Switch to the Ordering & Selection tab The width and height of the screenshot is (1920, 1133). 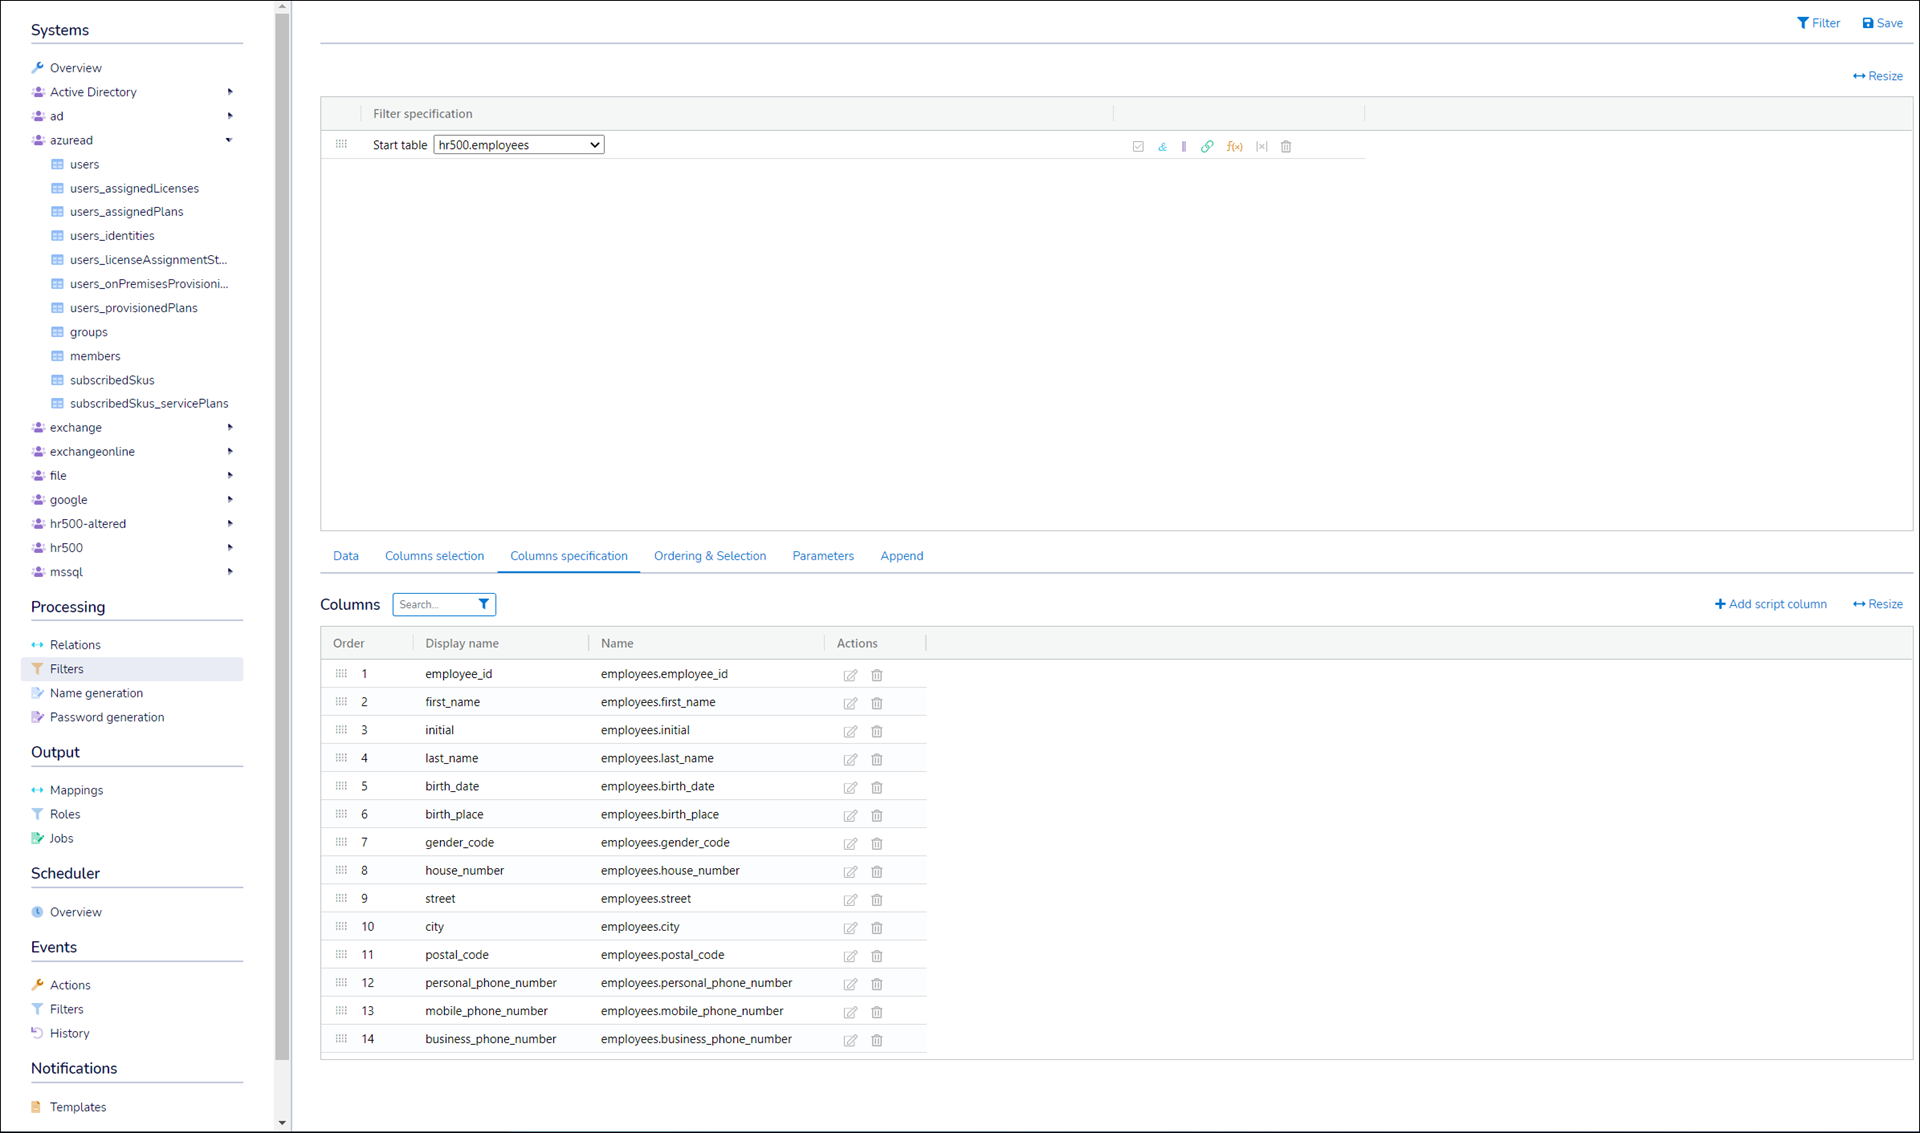pos(709,556)
